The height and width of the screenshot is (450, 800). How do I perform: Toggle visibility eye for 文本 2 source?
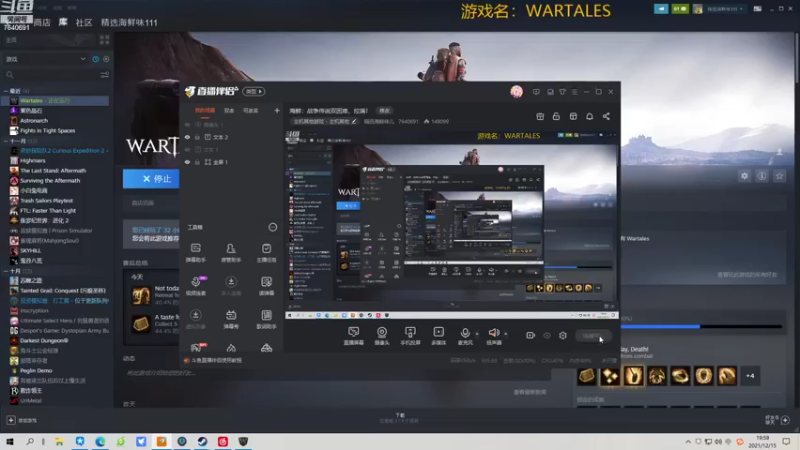[187, 137]
